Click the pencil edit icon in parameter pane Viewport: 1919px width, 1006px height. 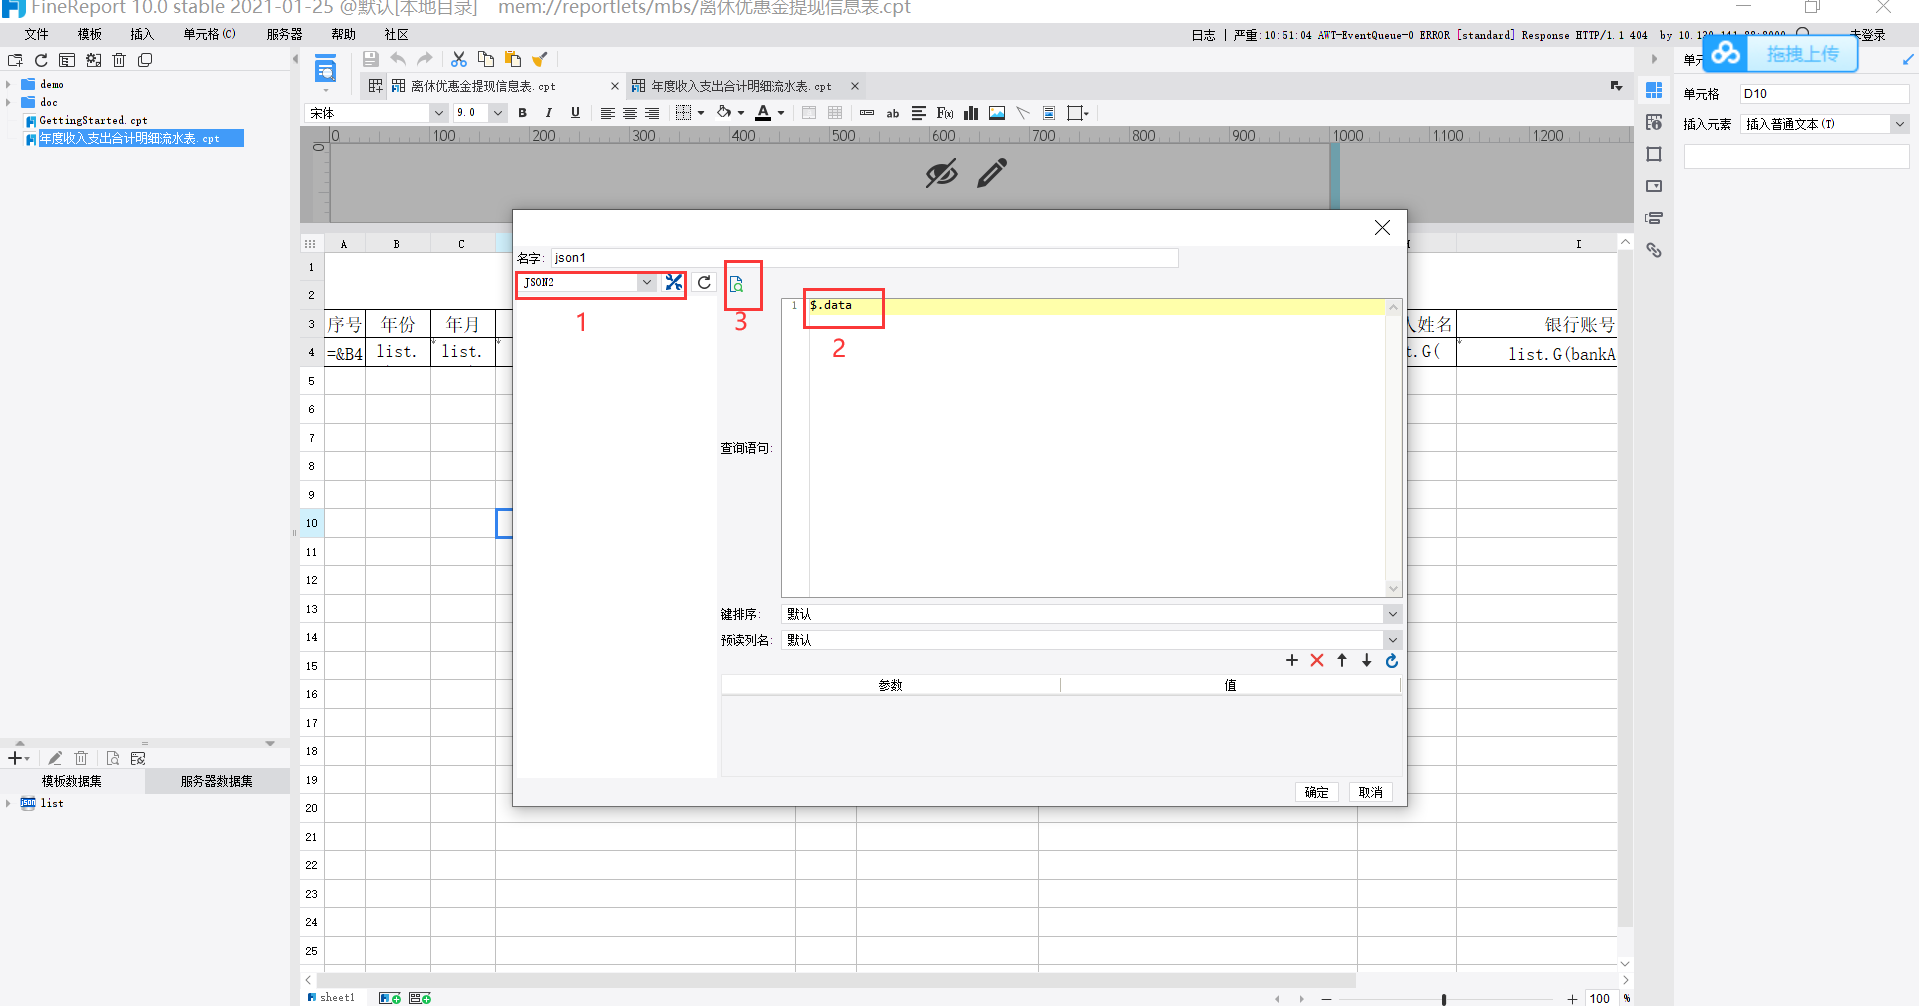991,174
